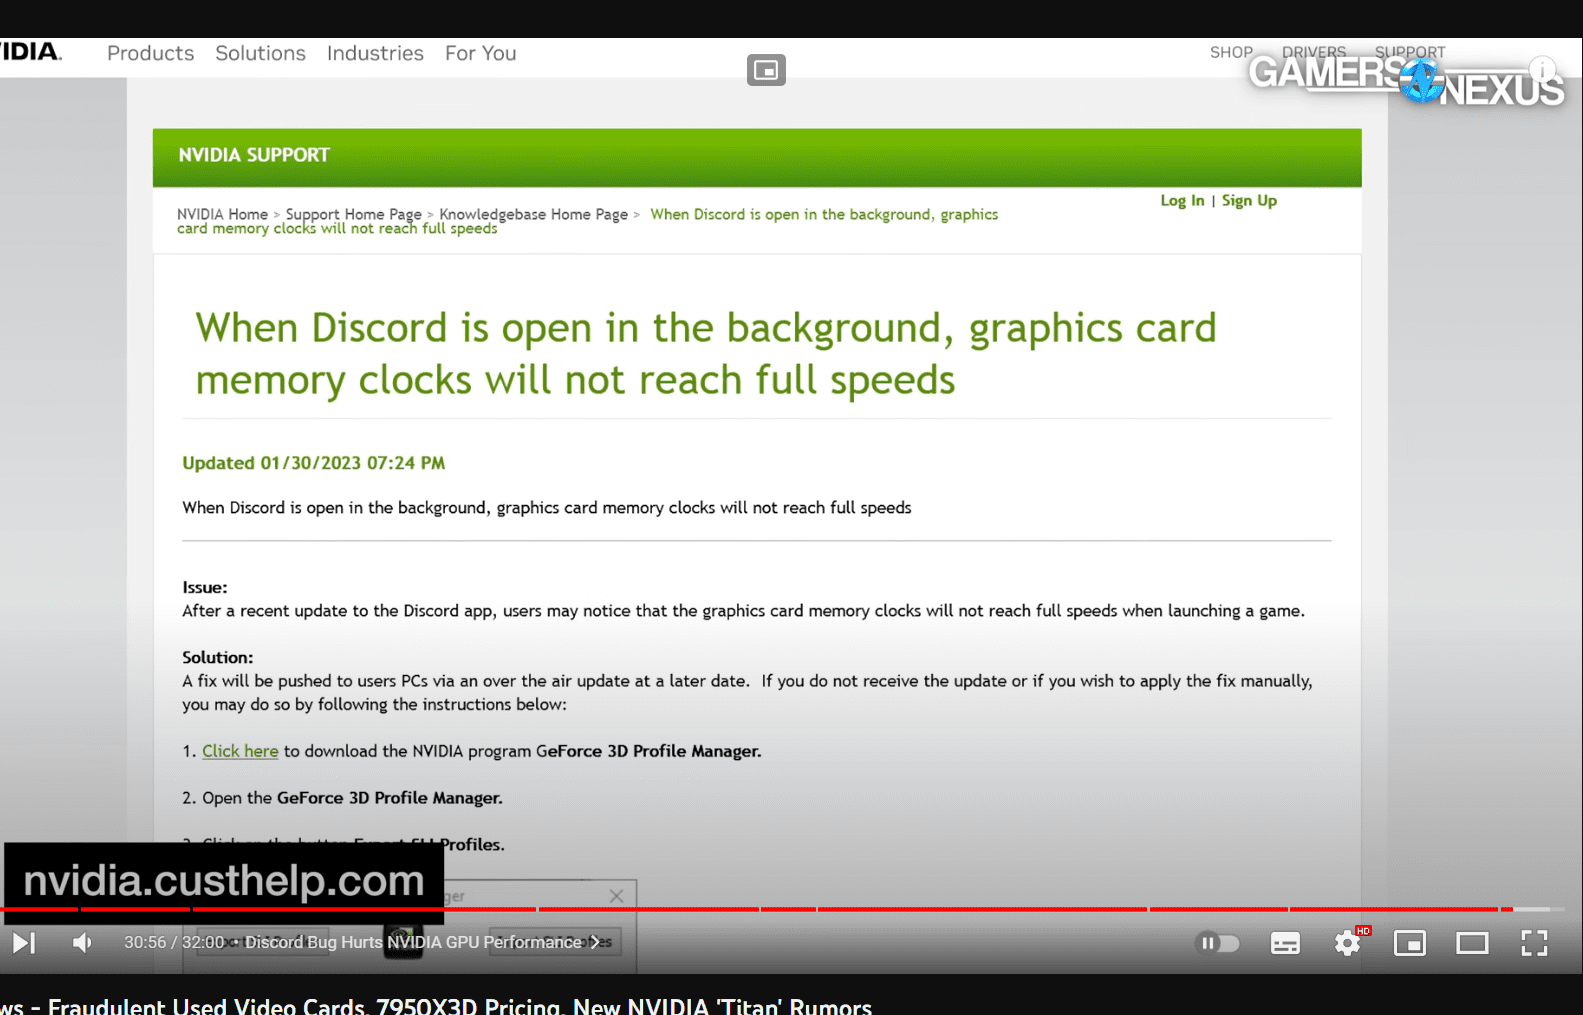Click the video title below the player
Viewport: 1583px width, 1015px height.
(436, 1005)
